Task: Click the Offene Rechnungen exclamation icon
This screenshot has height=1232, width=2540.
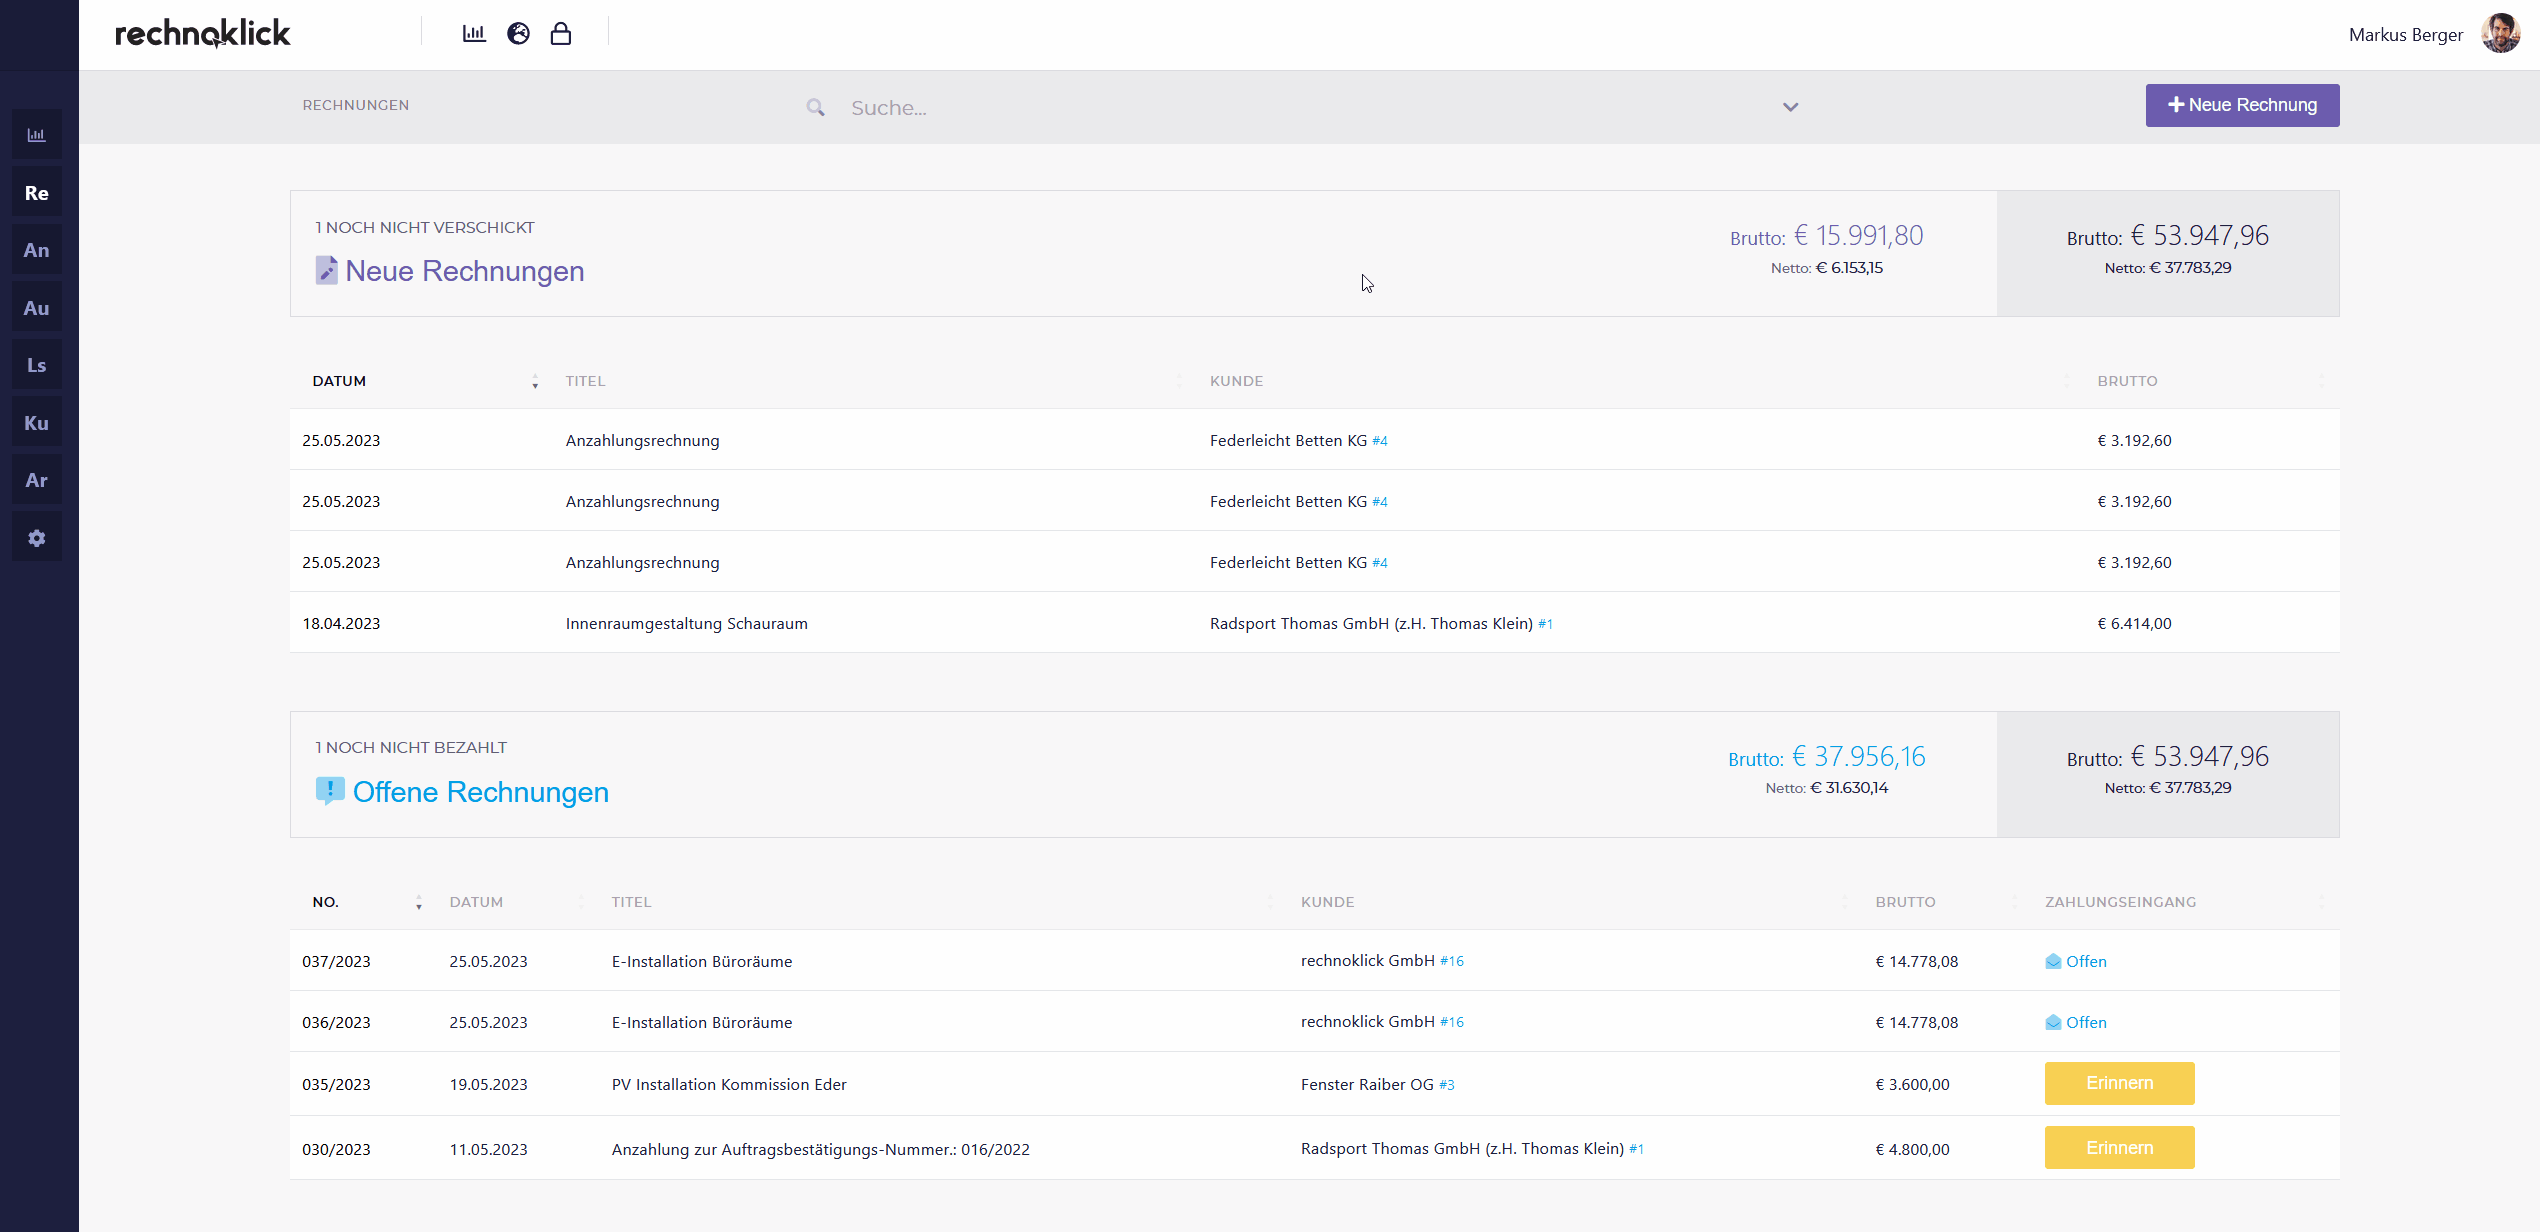Action: [330, 791]
